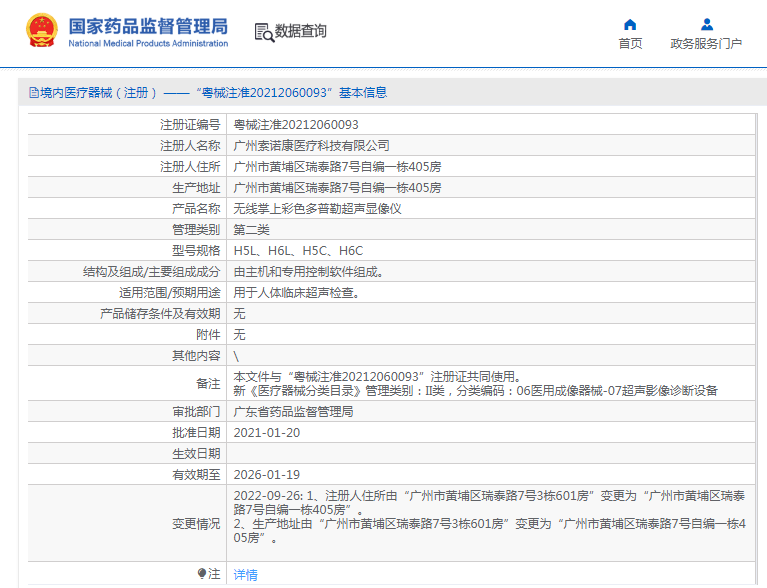Click the bulb icon beside 注
767x588 pixels.
click(202, 574)
